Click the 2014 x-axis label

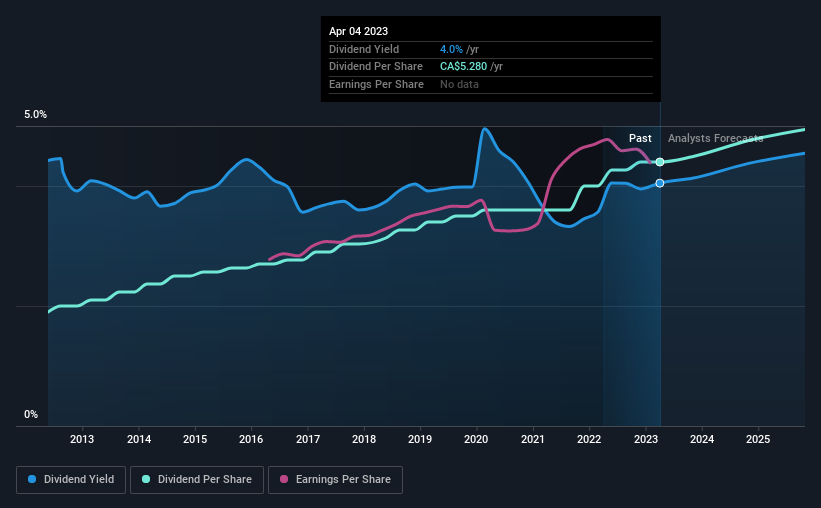pos(139,439)
